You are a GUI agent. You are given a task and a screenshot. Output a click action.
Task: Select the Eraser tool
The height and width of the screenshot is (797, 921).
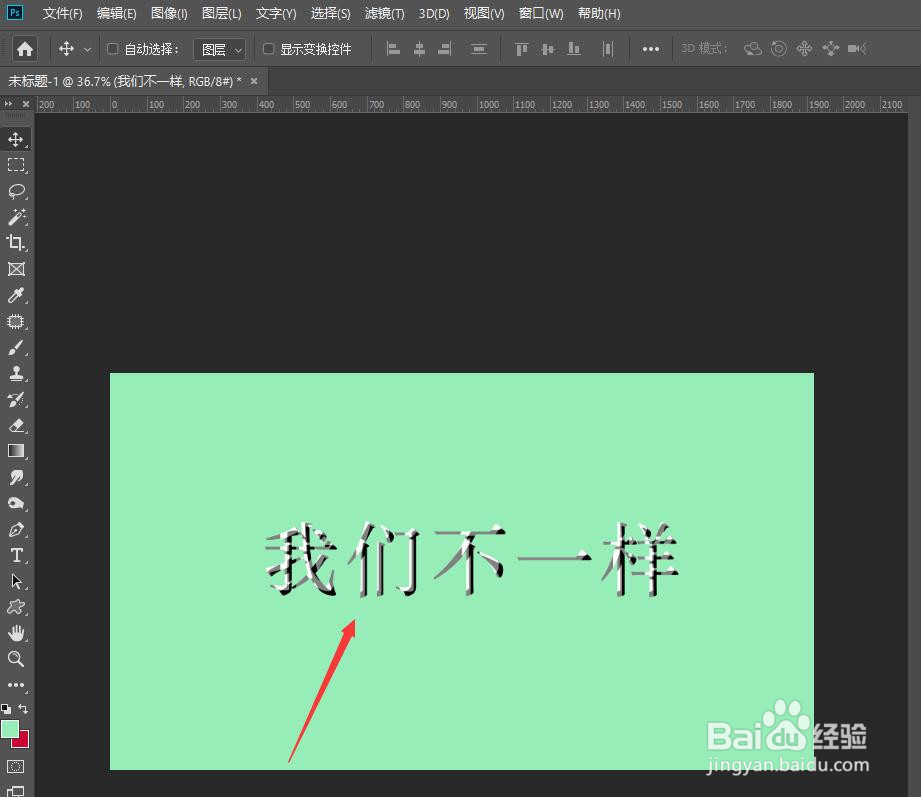[16, 425]
